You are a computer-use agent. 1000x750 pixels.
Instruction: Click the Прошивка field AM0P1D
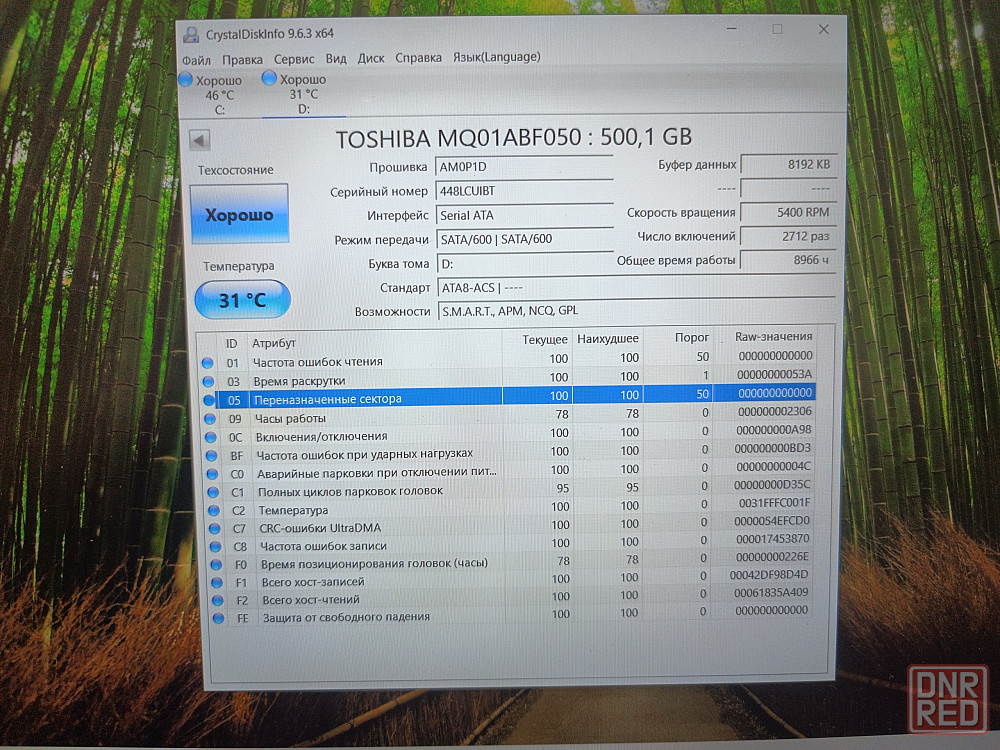tap(524, 166)
